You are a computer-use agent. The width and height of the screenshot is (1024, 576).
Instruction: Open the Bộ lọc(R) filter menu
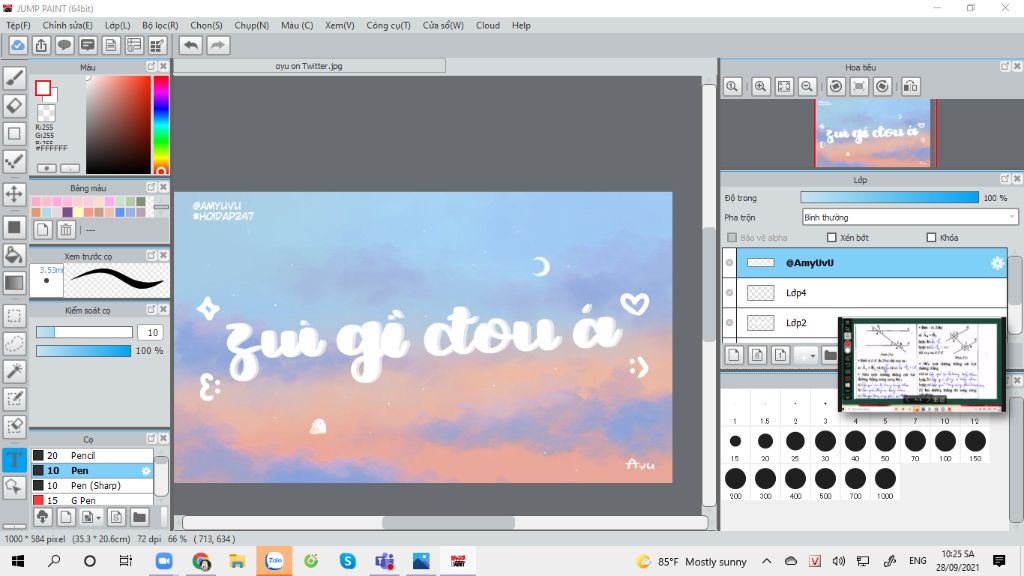(x=160, y=25)
